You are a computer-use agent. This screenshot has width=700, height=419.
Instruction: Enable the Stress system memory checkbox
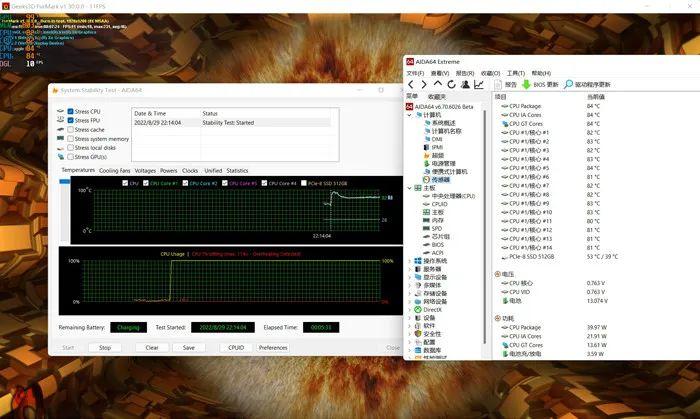coord(70,139)
